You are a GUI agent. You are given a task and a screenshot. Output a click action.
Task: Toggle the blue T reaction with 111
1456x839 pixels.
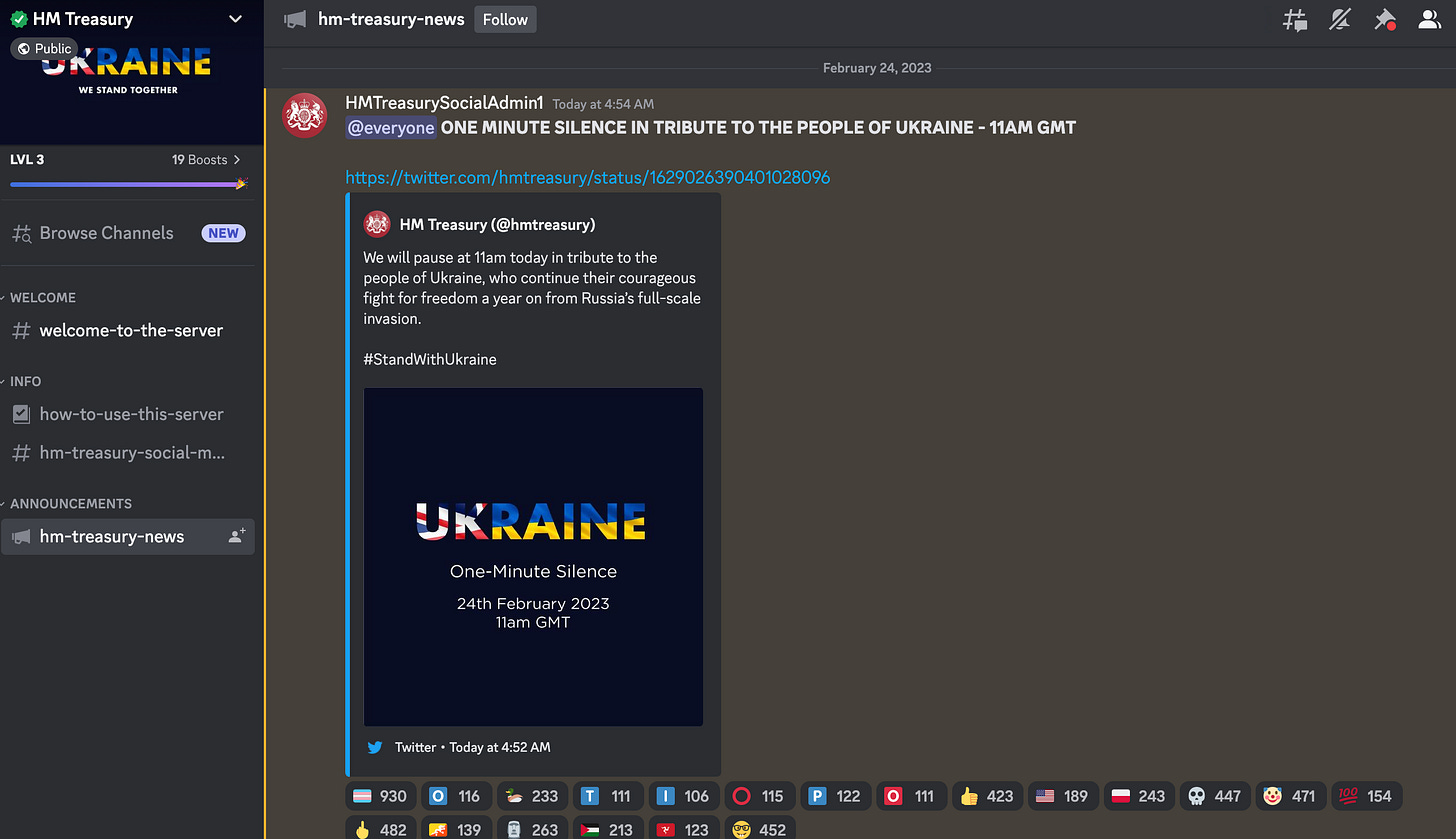click(607, 796)
